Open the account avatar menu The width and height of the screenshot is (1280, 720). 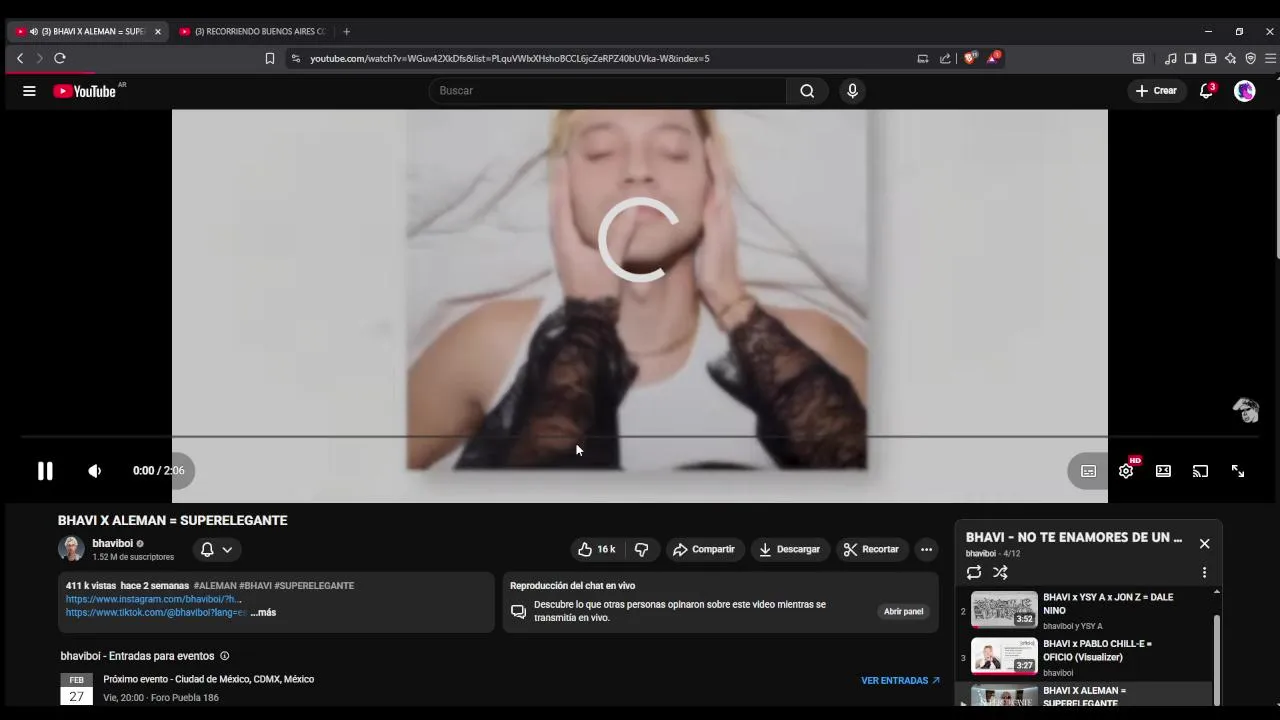click(x=1245, y=91)
